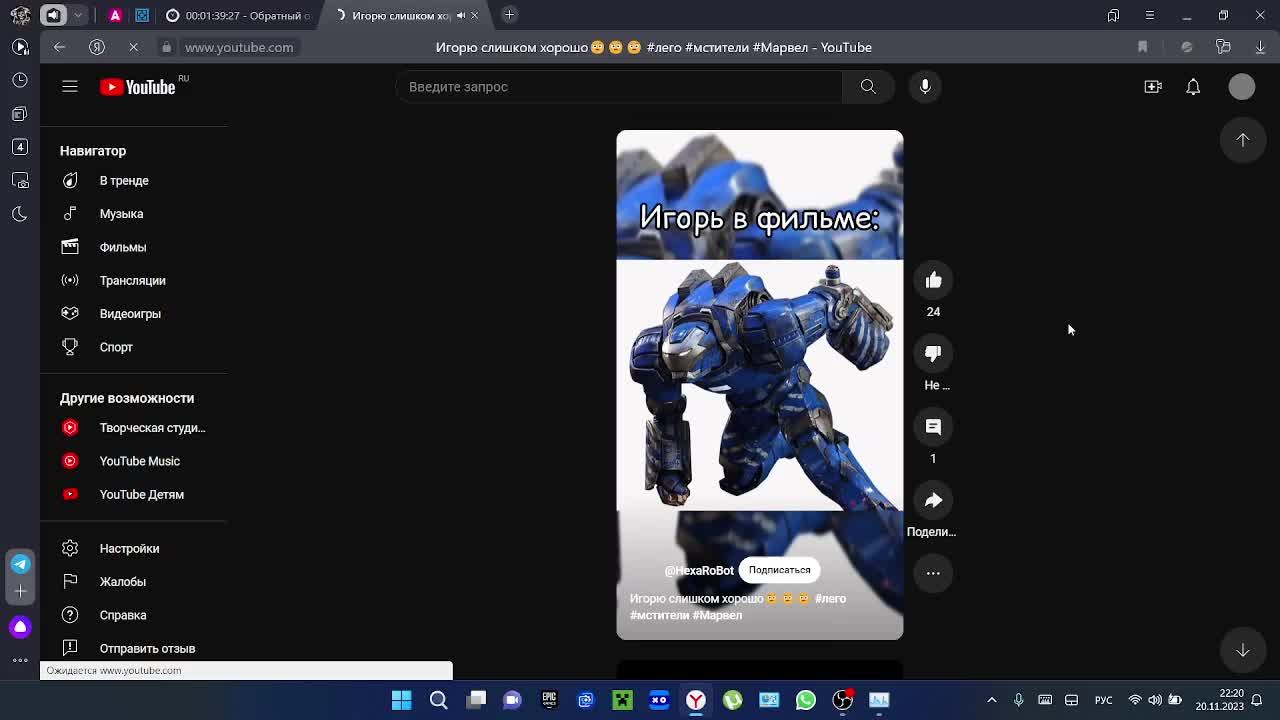Screen dimensions: 1280x720
Task: Go to the previous Short with up arrow
Action: pyautogui.click(x=1242, y=140)
